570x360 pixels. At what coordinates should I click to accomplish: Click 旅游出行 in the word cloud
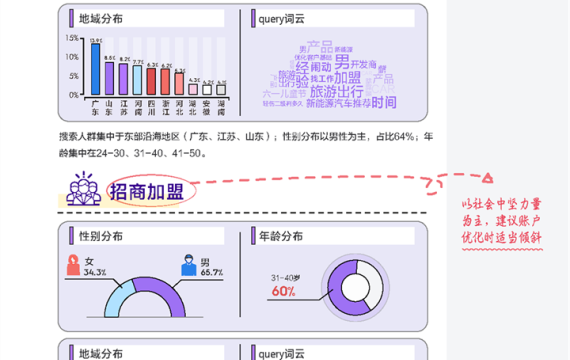[337, 91]
